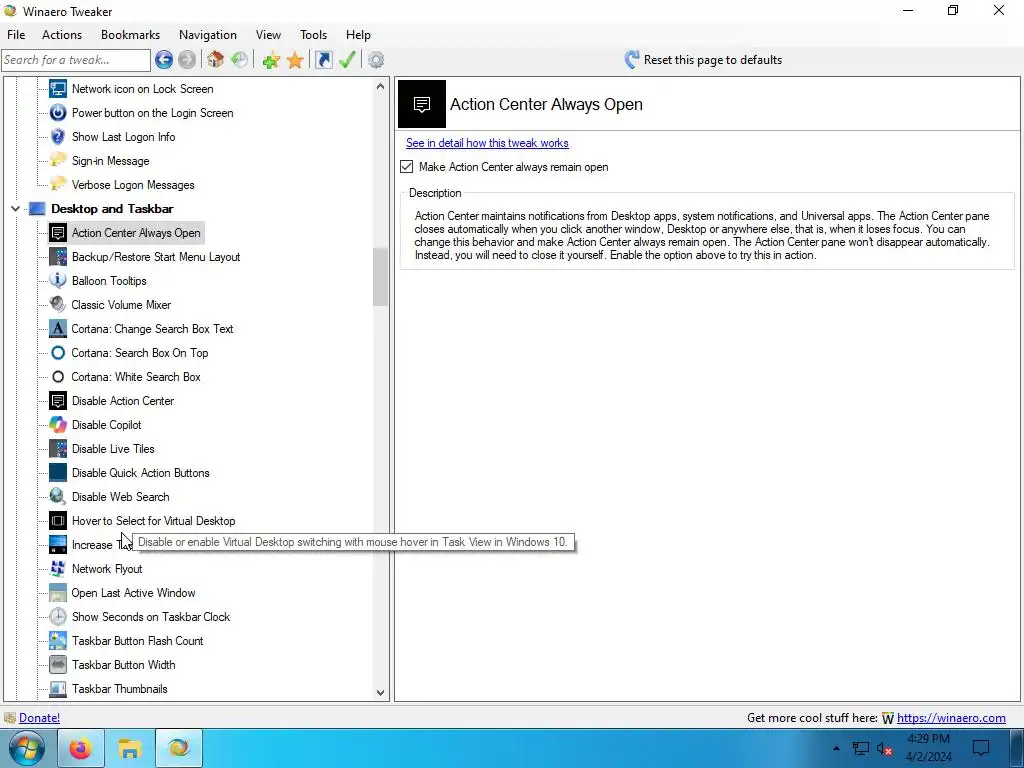This screenshot has width=1024, height=768.
Task: Click the blue Back navigation arrow
Action: pyautogui.click(x=164, y=60)
